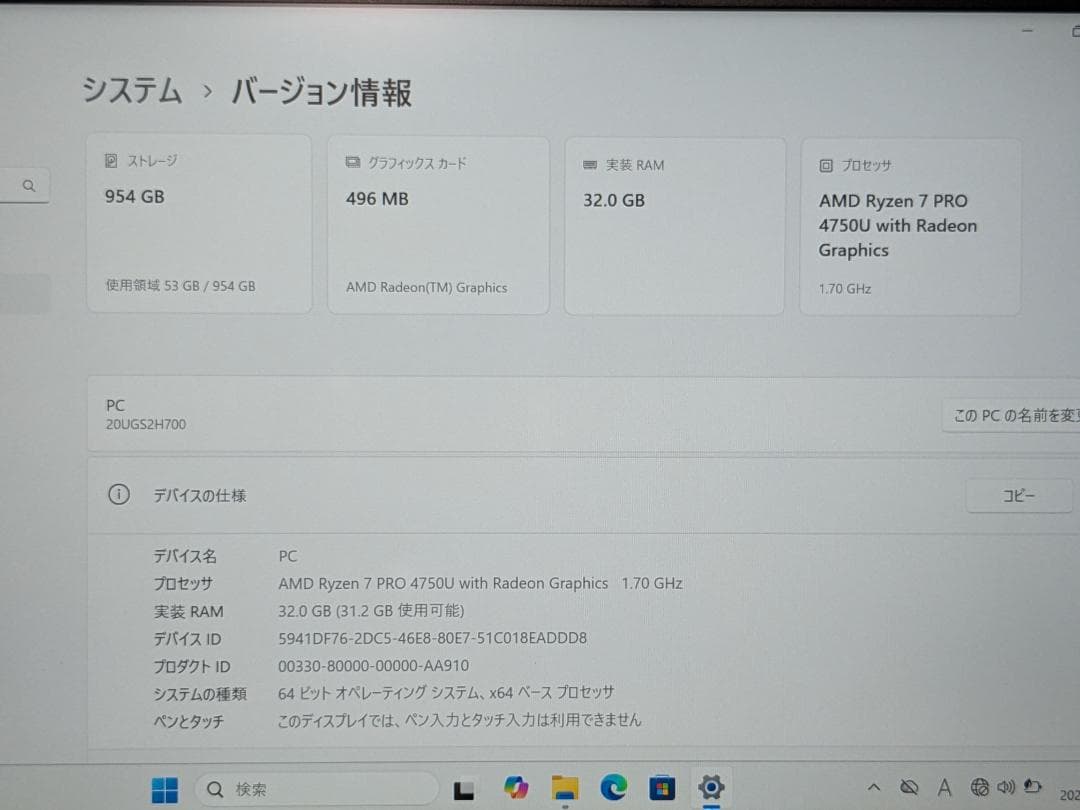The image size is (1080, 810).
Task: Expand hidden icons with the tray chevron
Action: click(874, 787)
